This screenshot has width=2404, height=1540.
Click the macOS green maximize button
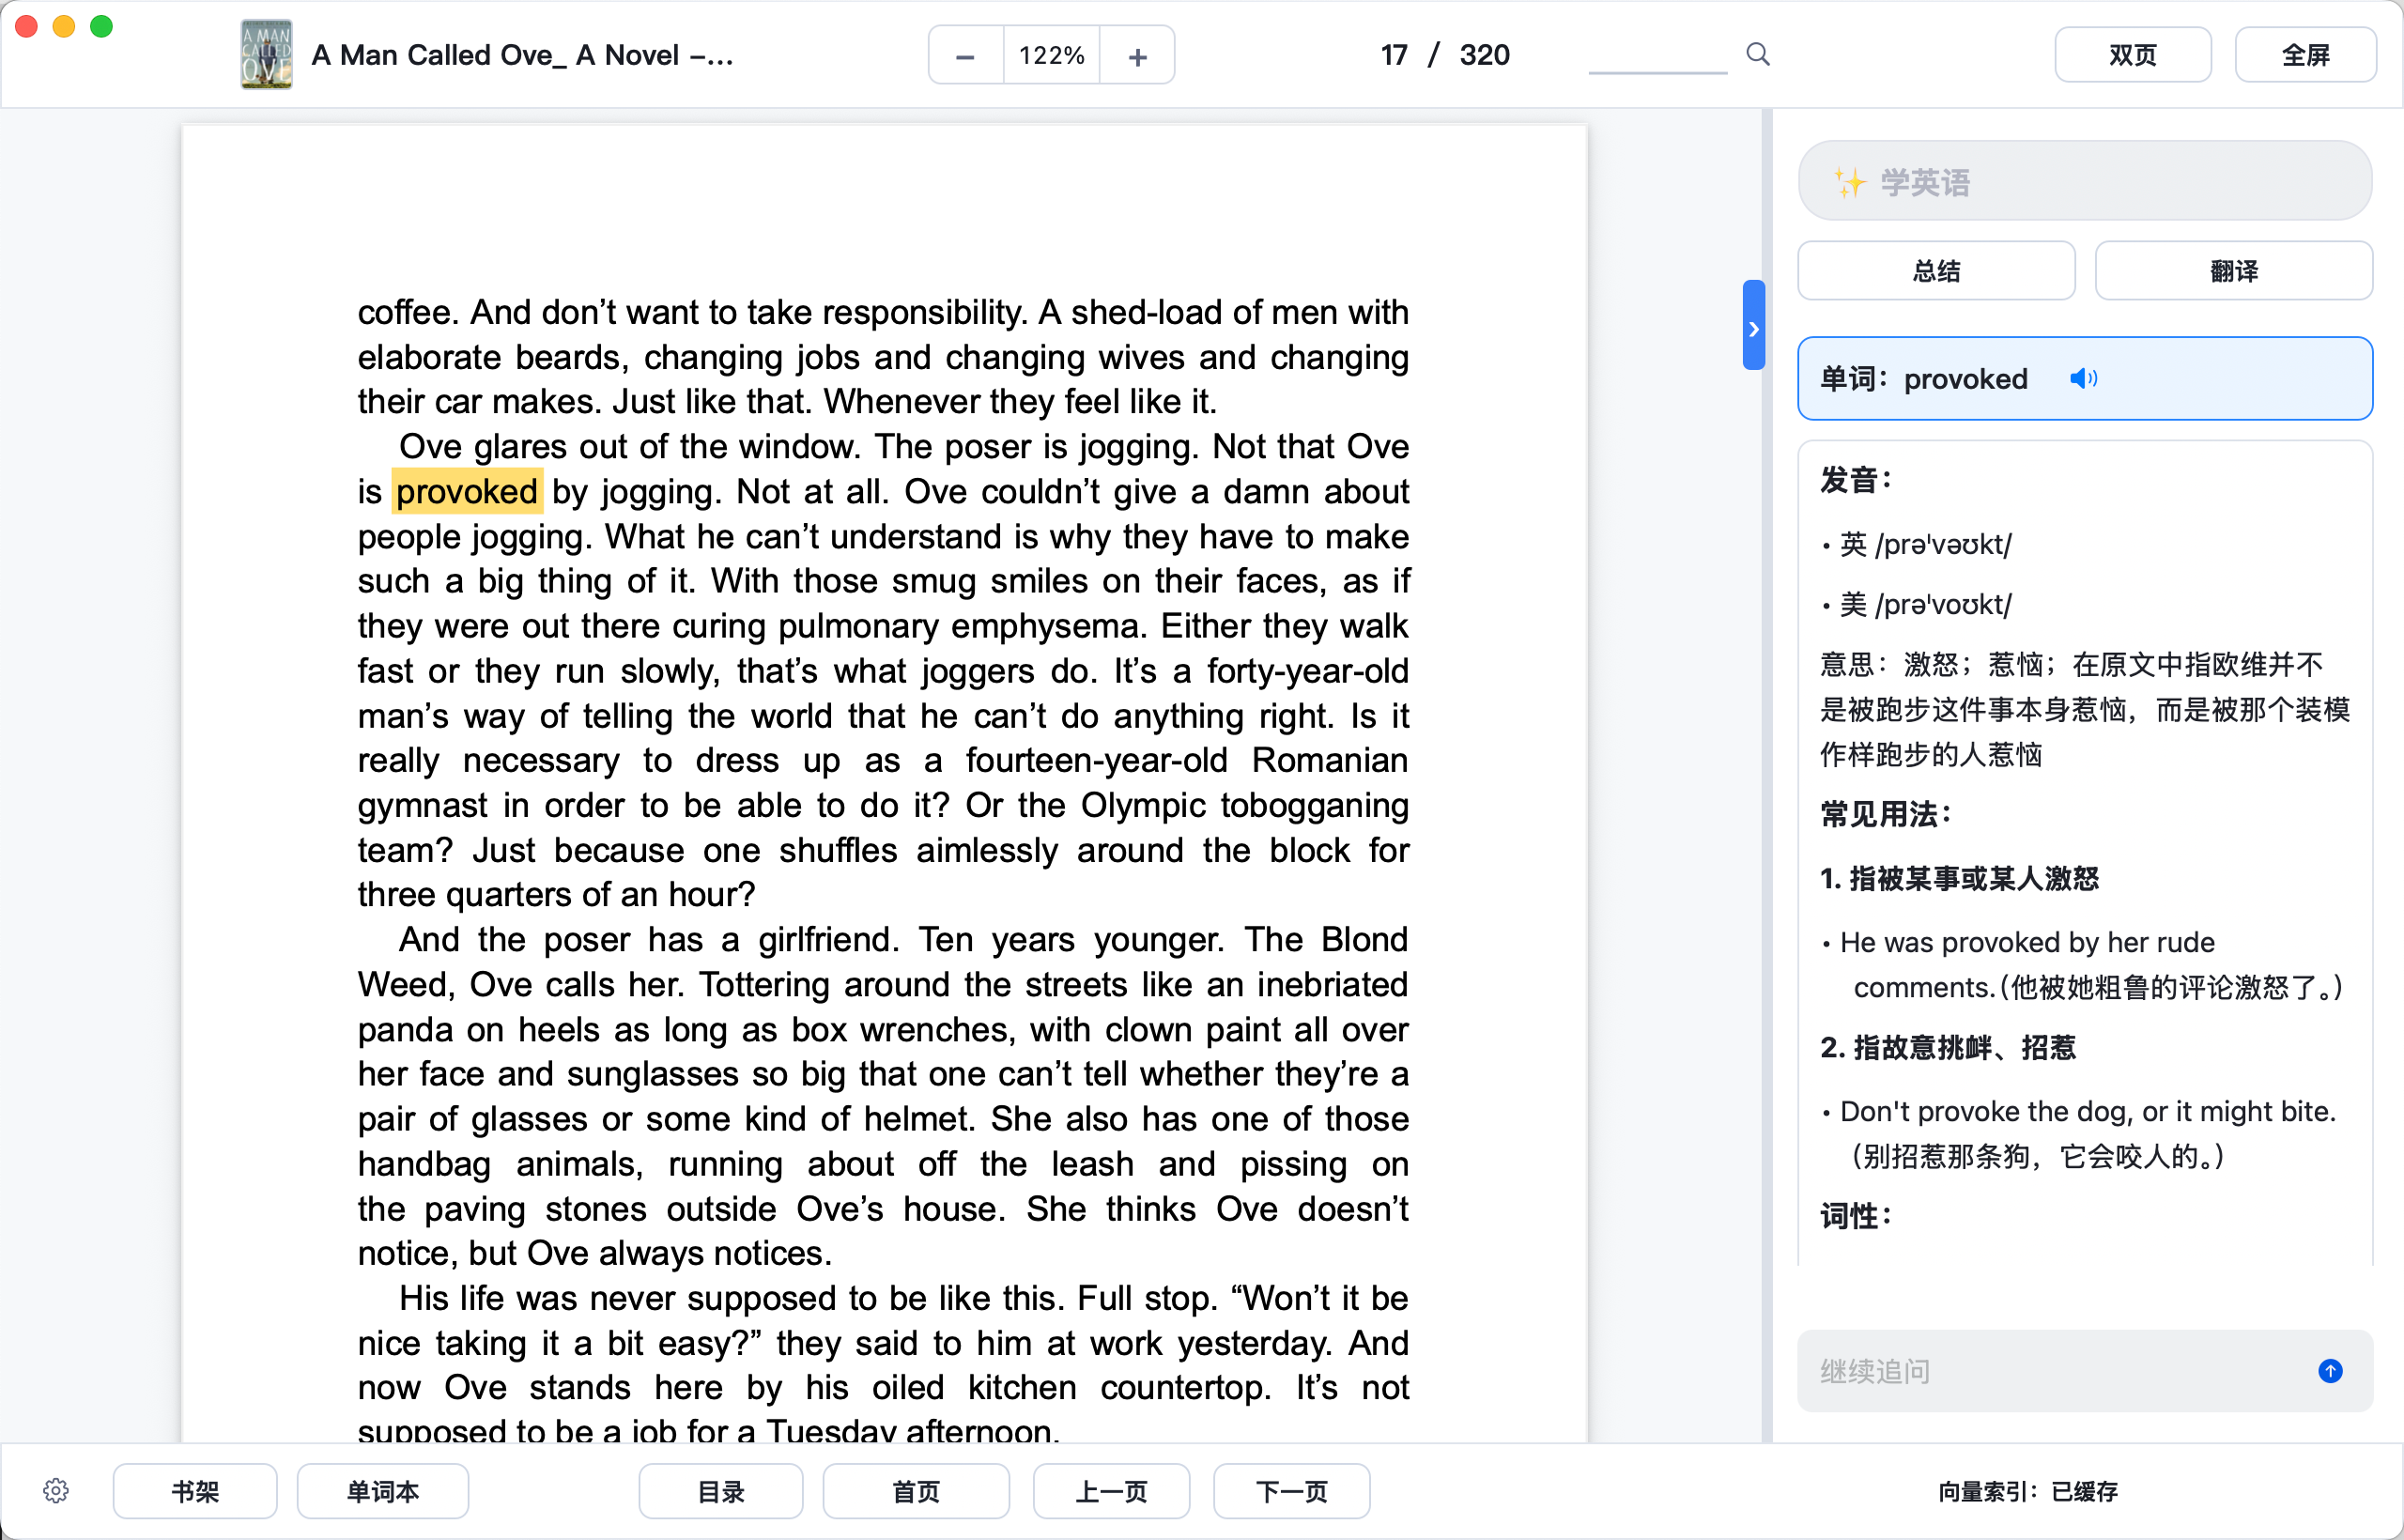[x=101, y=26]
